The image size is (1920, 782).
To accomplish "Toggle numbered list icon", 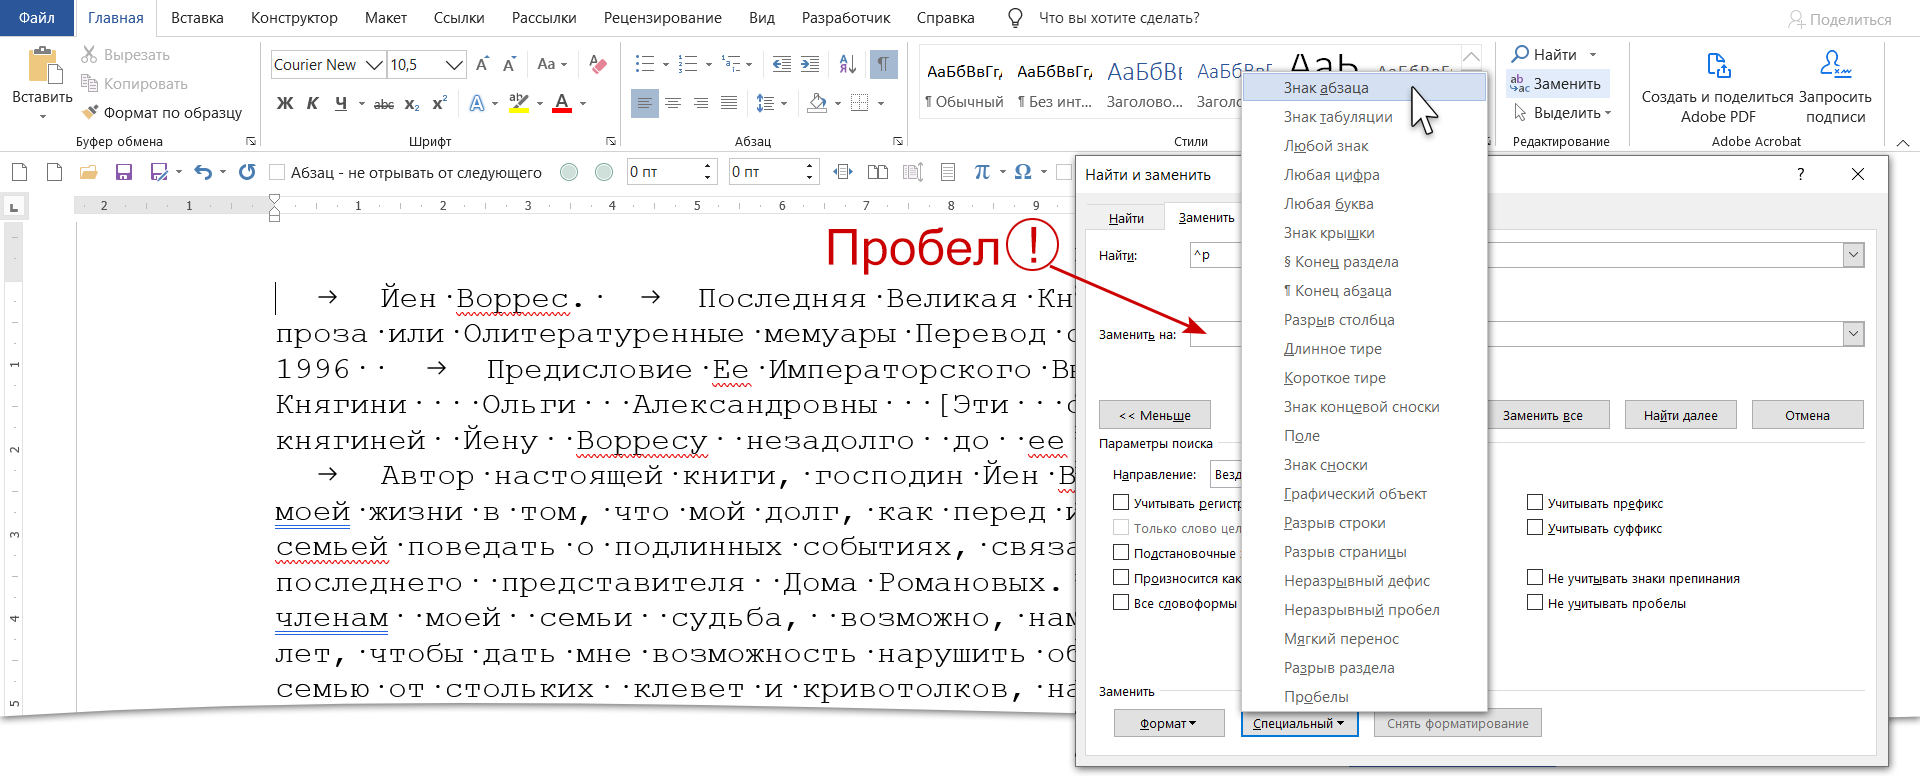I will pos(688,65).
